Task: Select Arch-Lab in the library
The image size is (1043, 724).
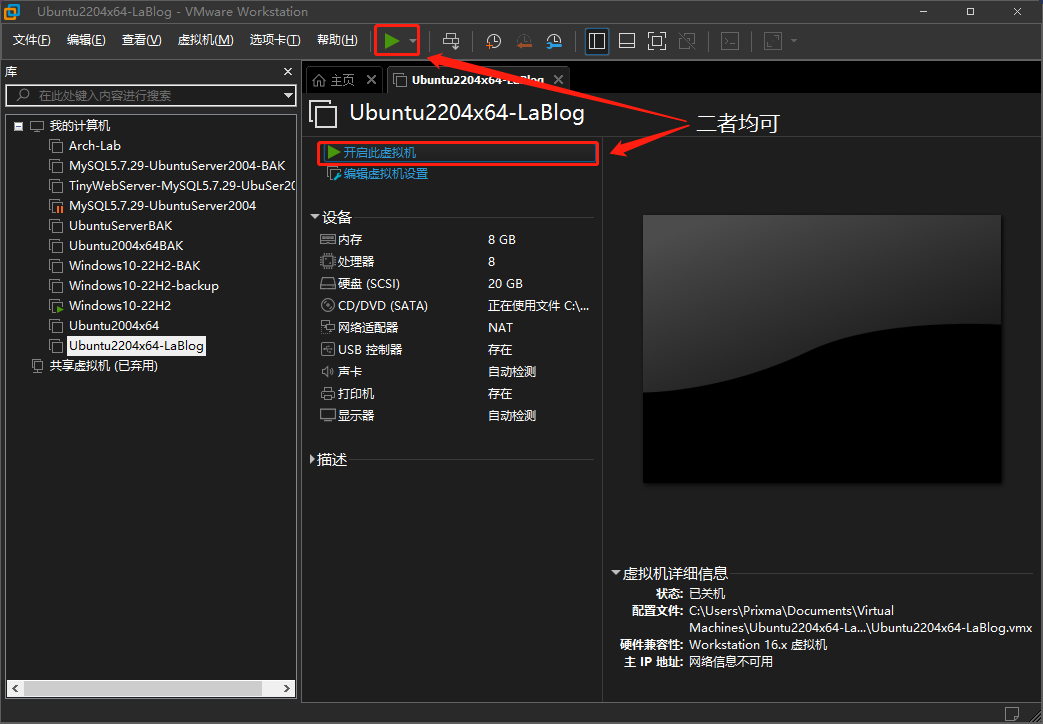Action: tap(94, 146)
